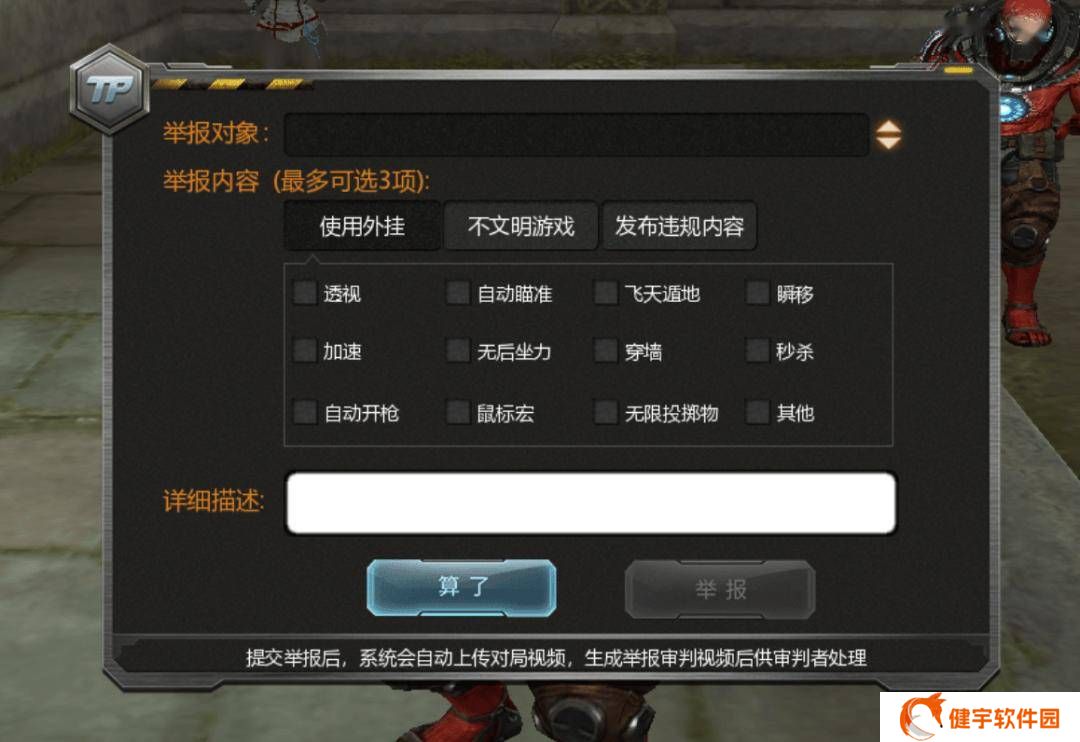Image resolution: width=1080 pixels, height=742 pixels.
Task: Click the 健宇软件园 watermark logo
Action: [979, 717]
